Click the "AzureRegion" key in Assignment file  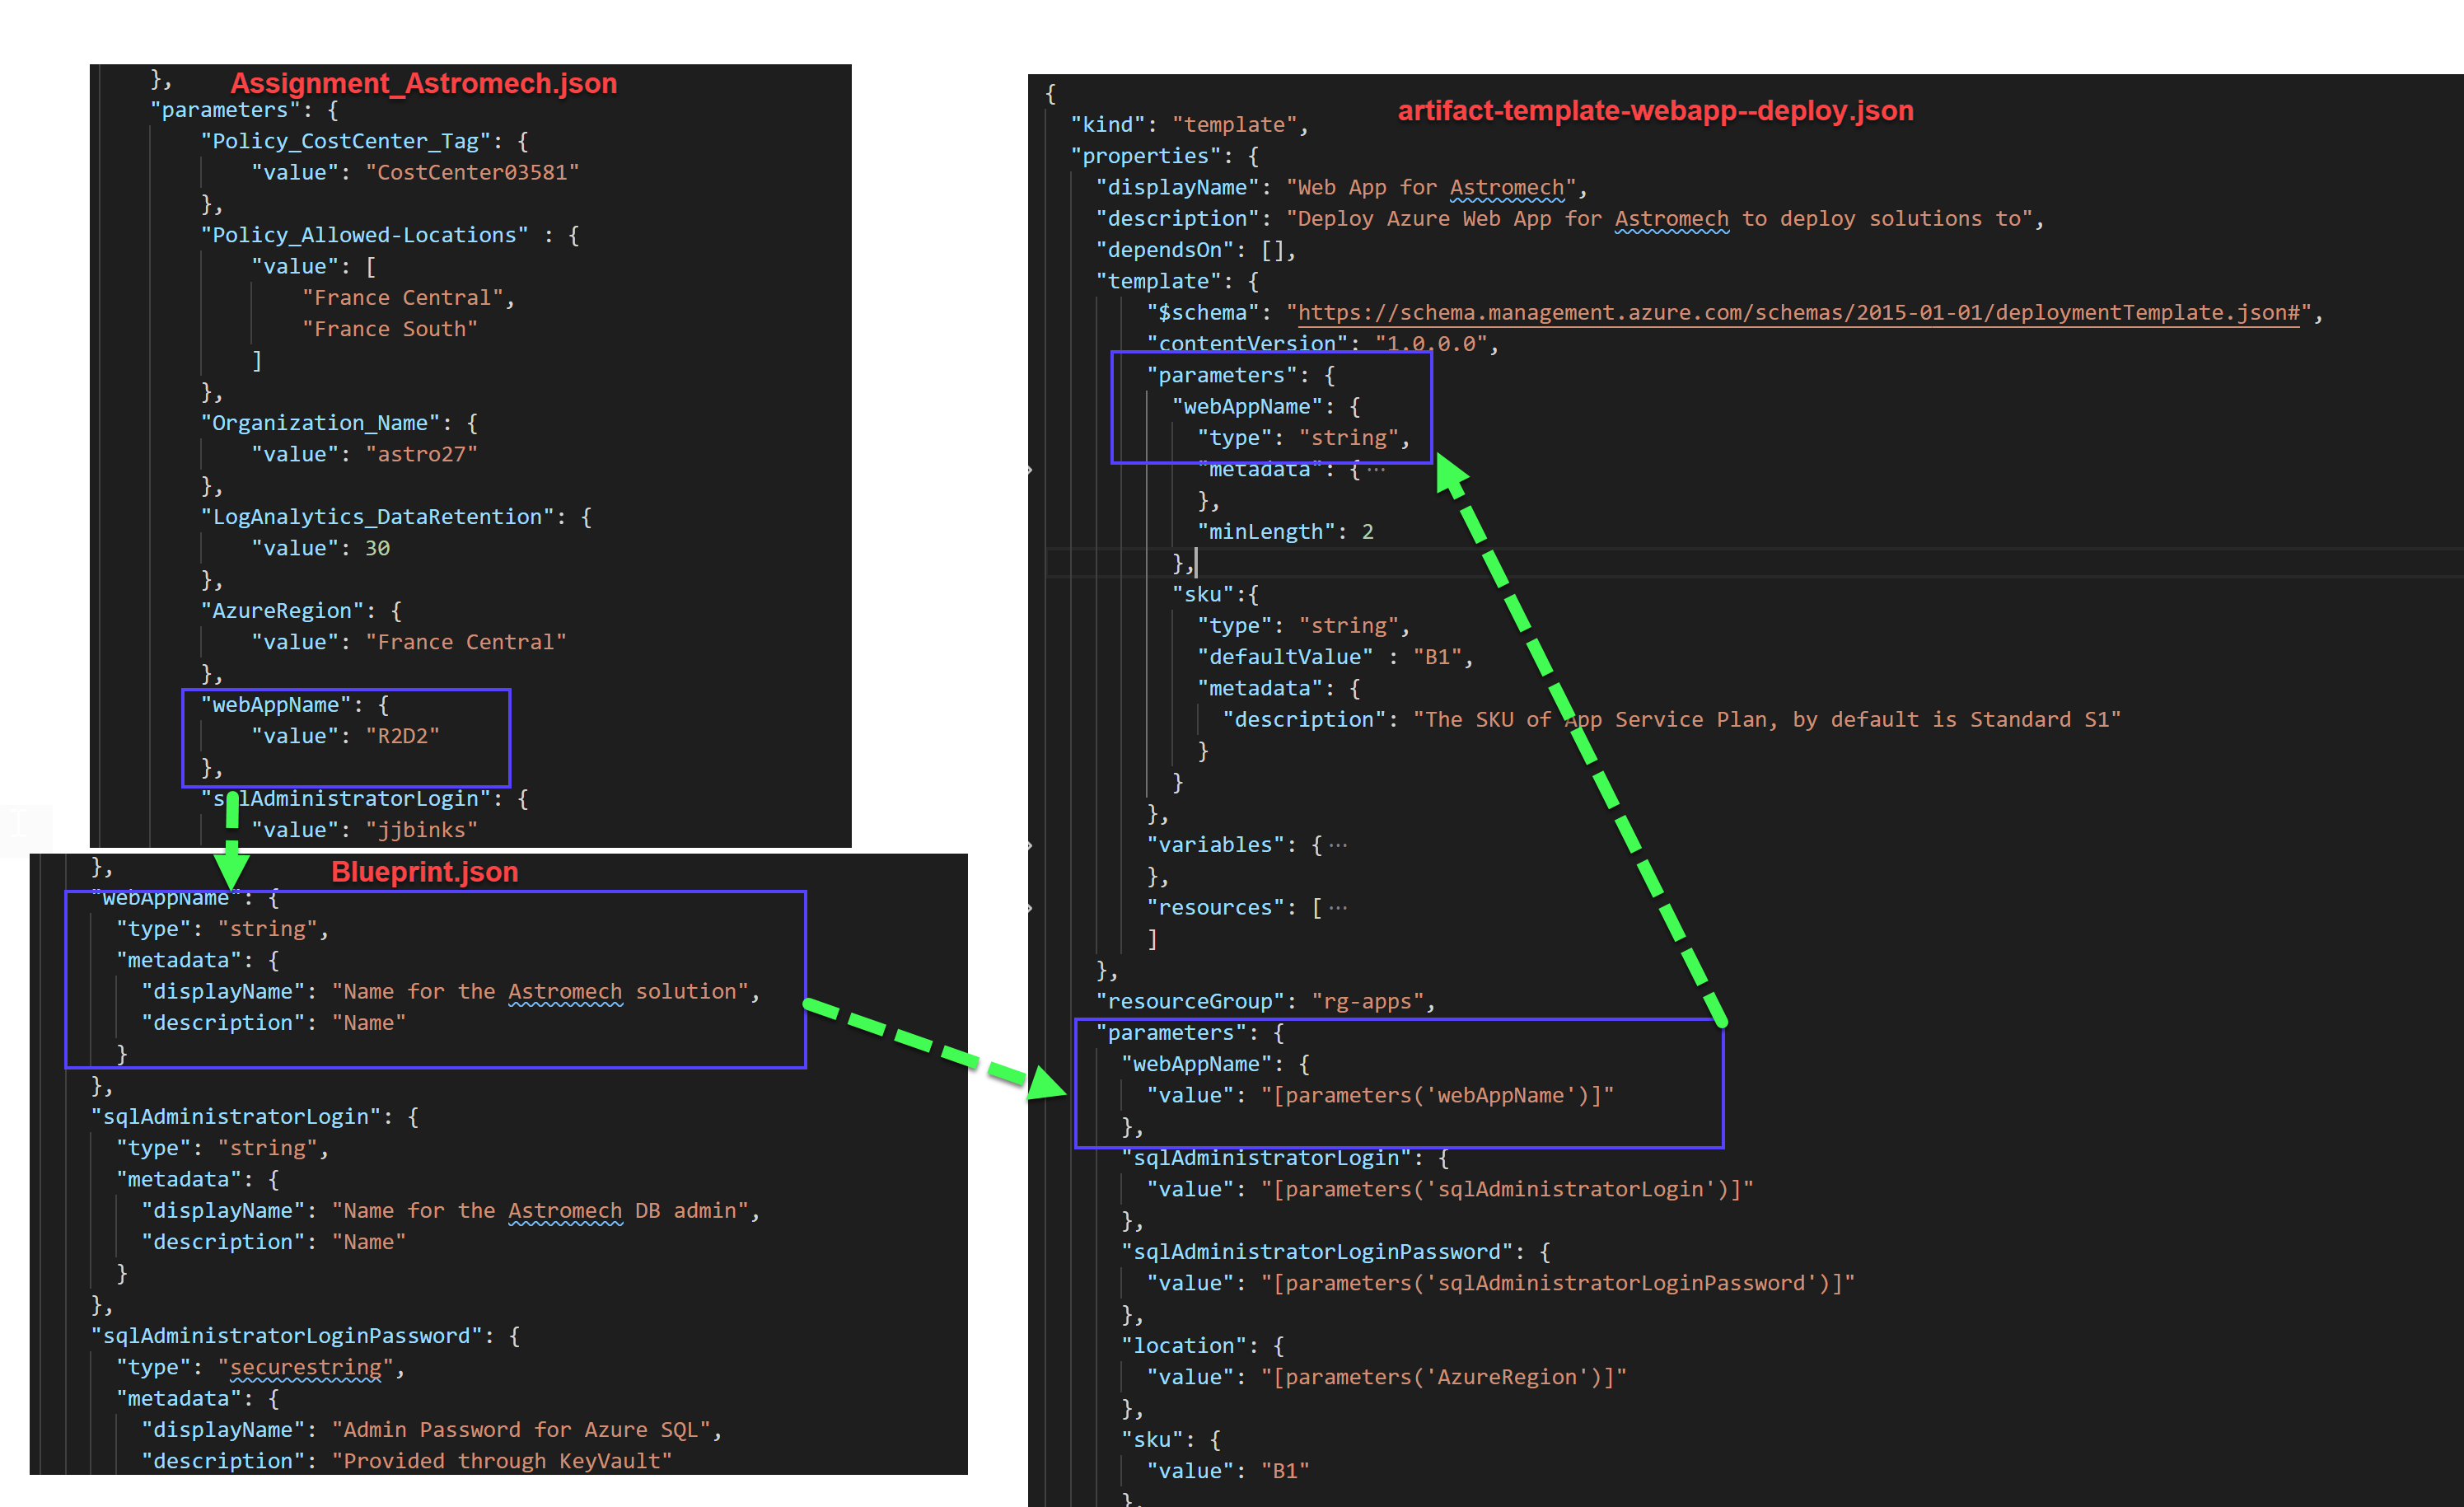(x=282, y=611)
